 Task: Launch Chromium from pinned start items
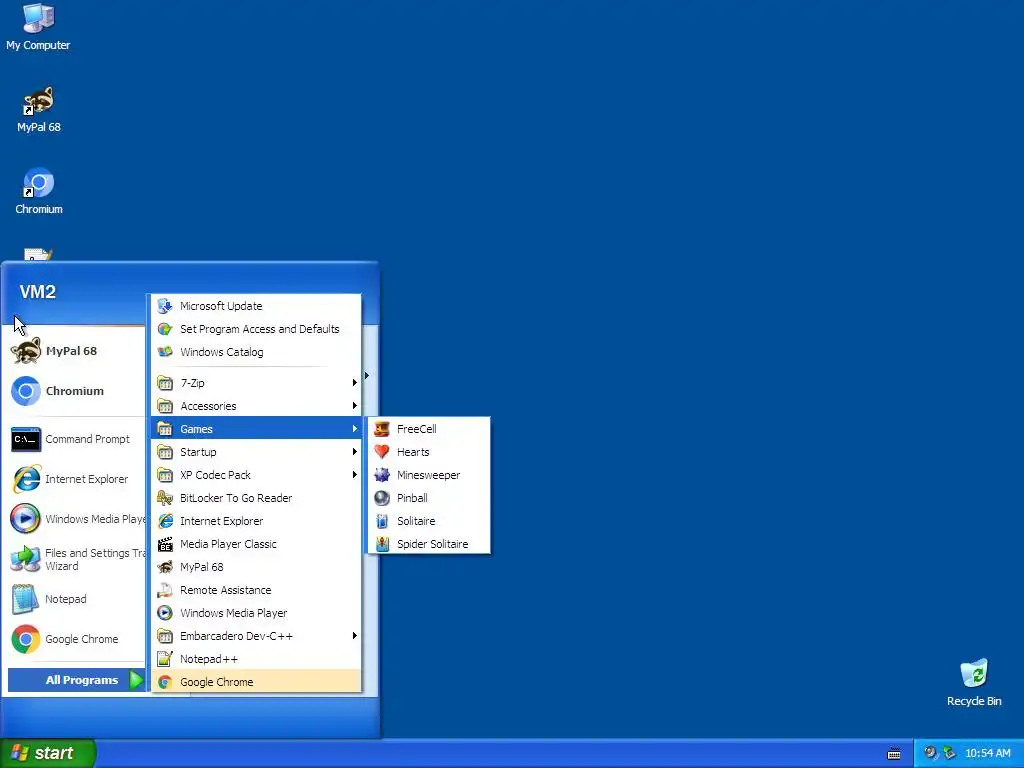point(75,391)
